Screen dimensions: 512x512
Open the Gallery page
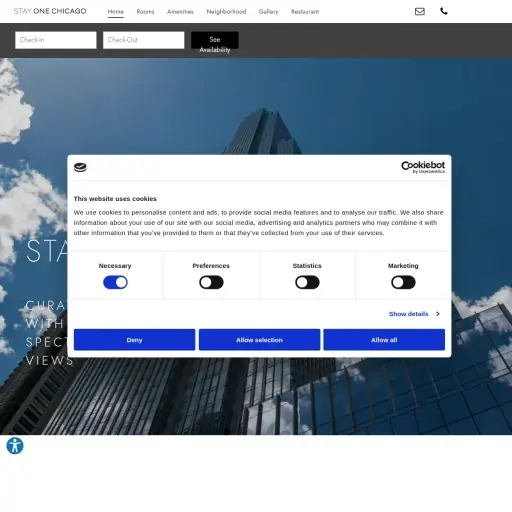[x=268, y=12]
